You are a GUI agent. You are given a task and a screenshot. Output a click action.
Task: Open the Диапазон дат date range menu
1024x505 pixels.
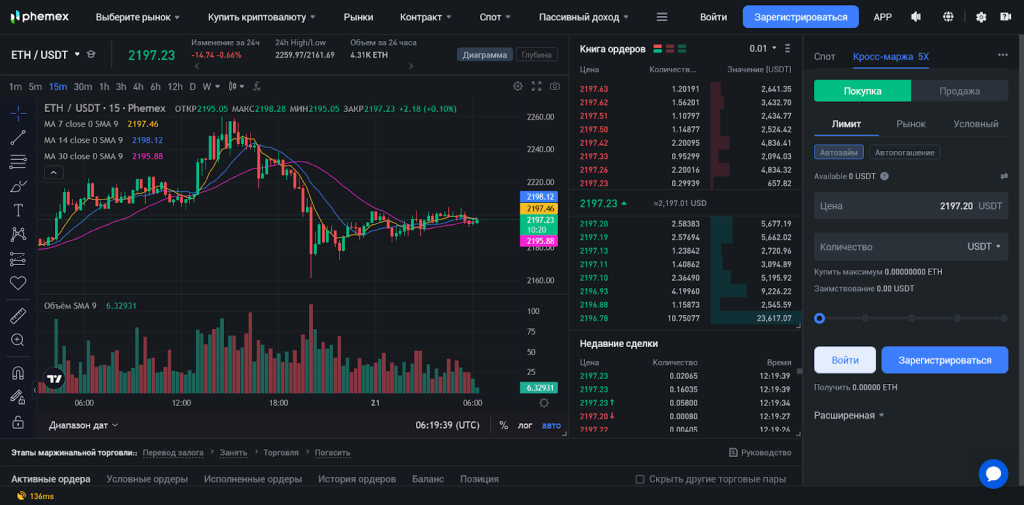[83, 425]
